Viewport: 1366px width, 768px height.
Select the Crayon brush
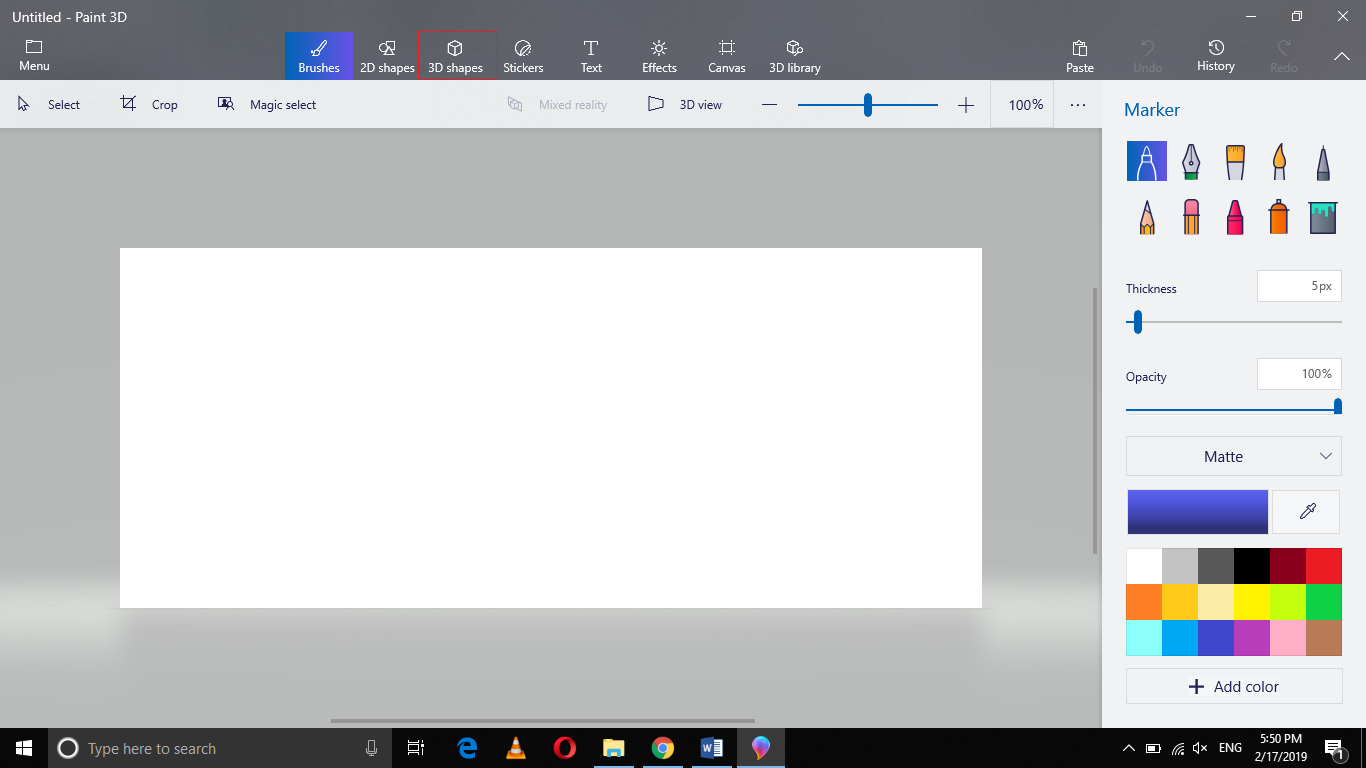(1234, 216)
